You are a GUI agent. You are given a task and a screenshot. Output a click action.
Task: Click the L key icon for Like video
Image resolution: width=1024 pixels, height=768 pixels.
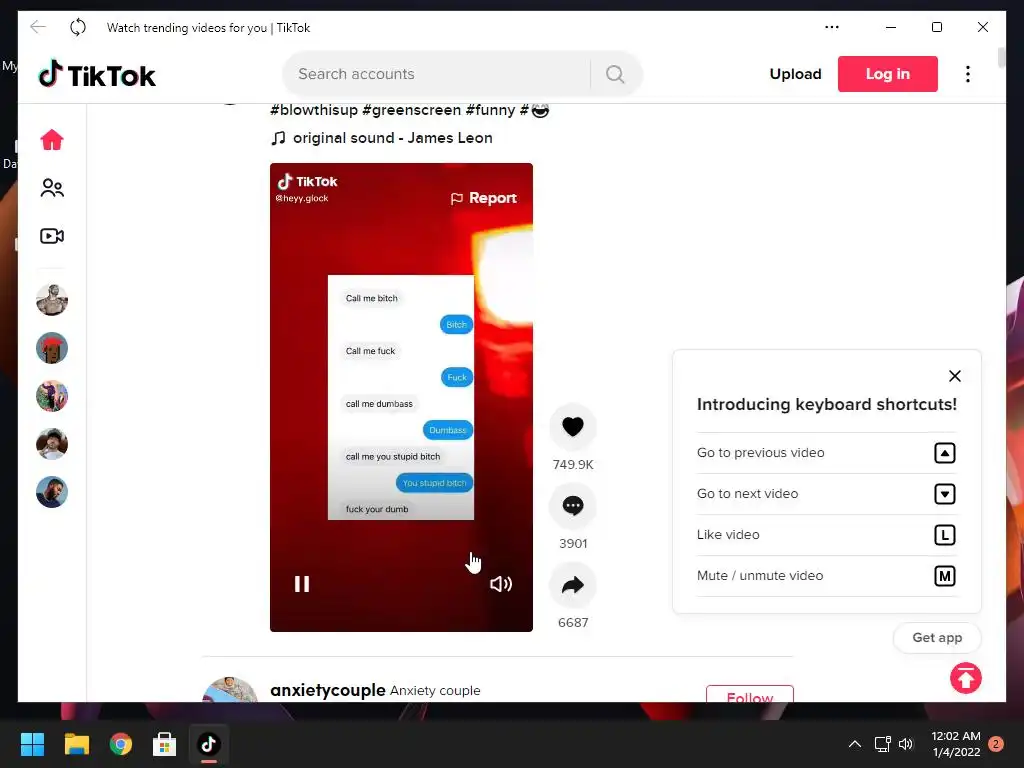point(944,535)
